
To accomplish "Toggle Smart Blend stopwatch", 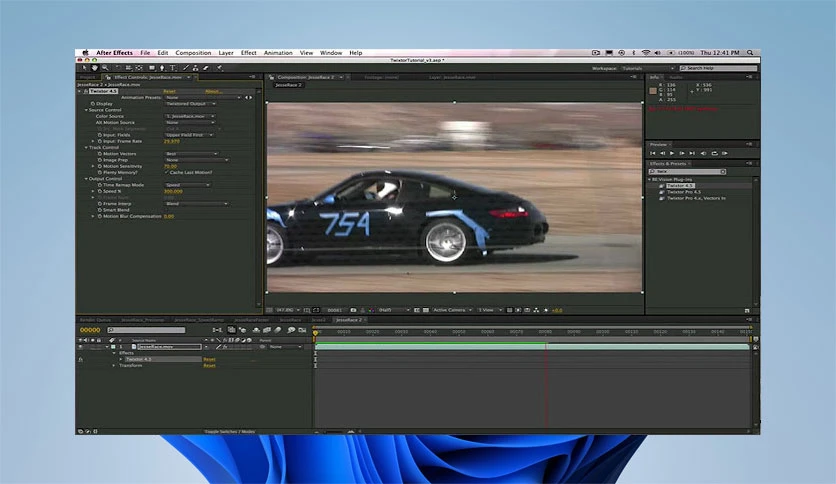I will [100, 210].
